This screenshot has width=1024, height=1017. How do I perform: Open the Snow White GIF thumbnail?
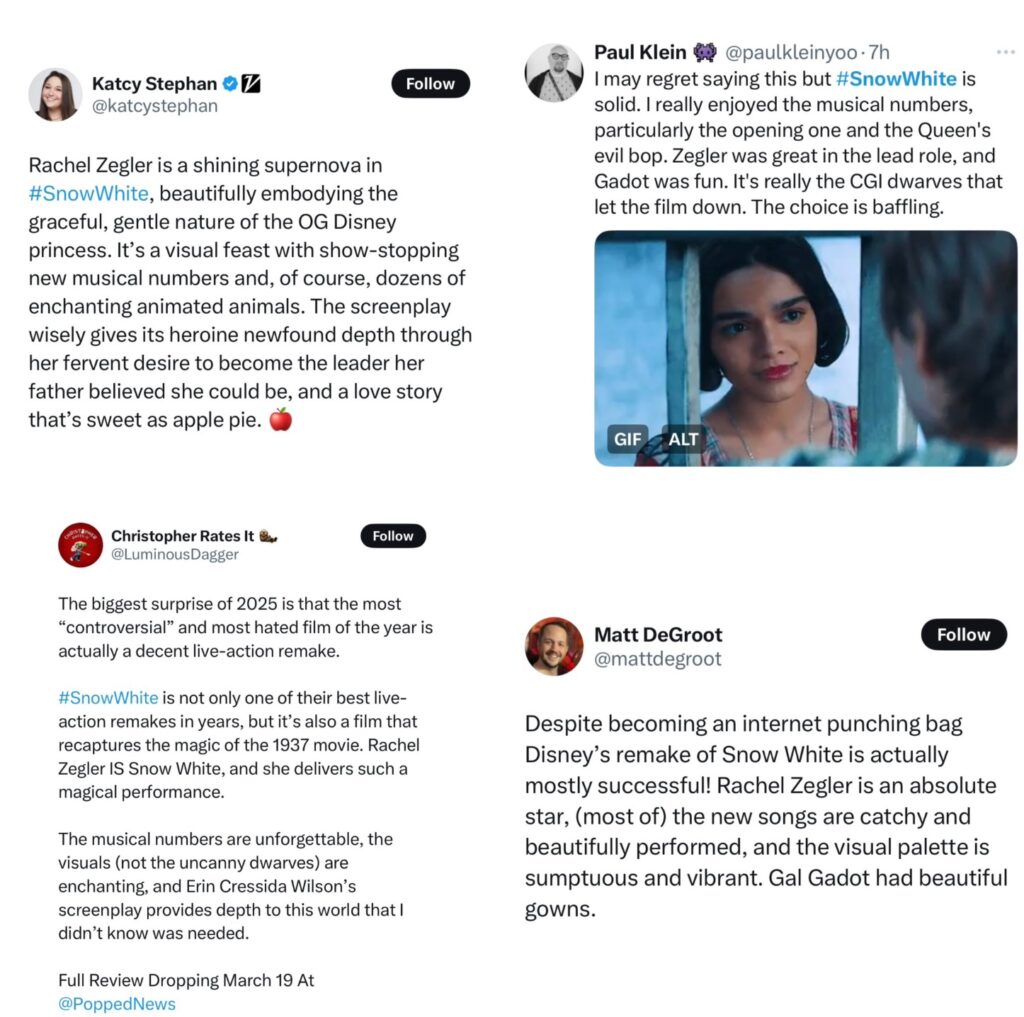[805, 348]
